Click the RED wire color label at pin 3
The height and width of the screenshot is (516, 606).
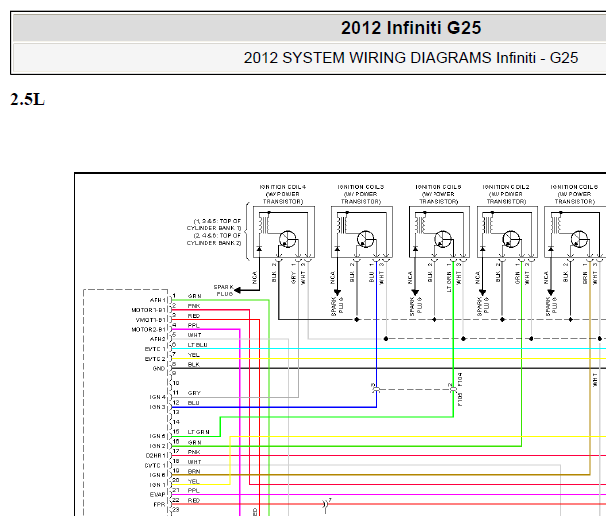coord(194,316)
